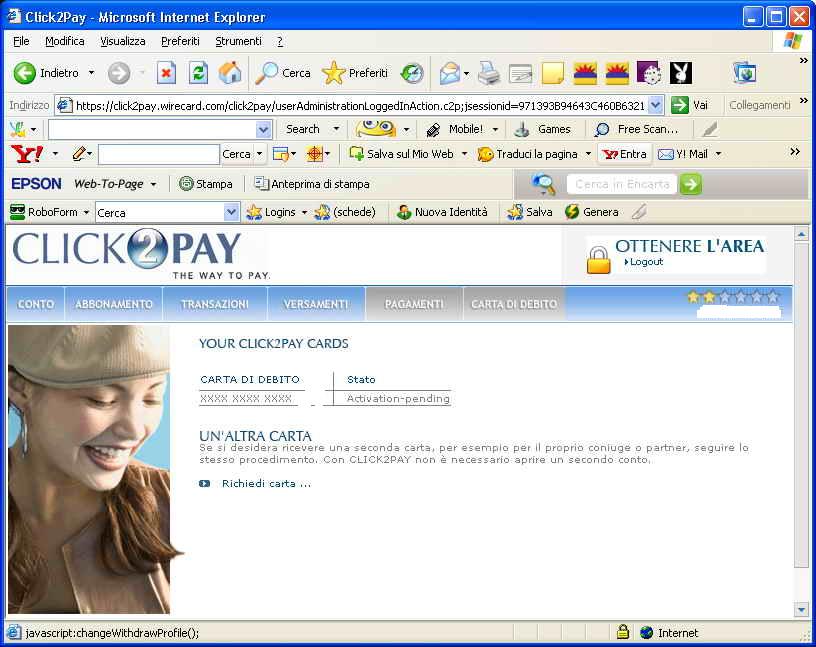The width and height of the screenshot is (816, 647).
Task: Expand the Search button dropdown arrow
Action: click(336, 129)
